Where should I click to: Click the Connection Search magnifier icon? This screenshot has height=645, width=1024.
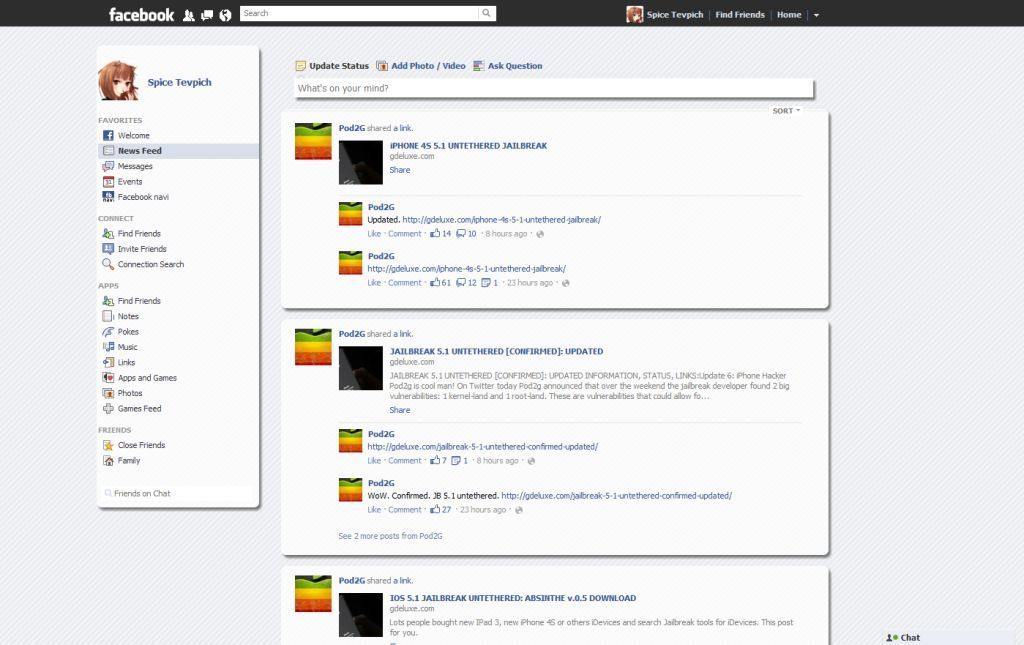click(x=108, y=264)
